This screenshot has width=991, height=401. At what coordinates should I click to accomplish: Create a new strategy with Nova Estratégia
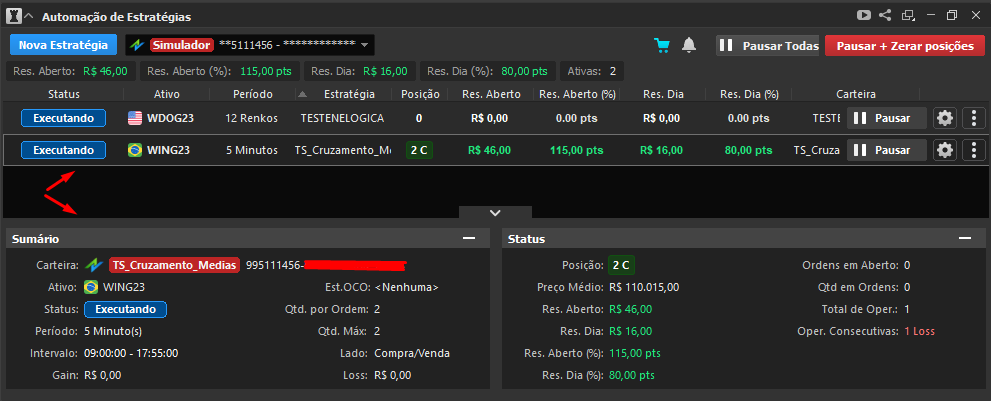[x=63, y=45]
